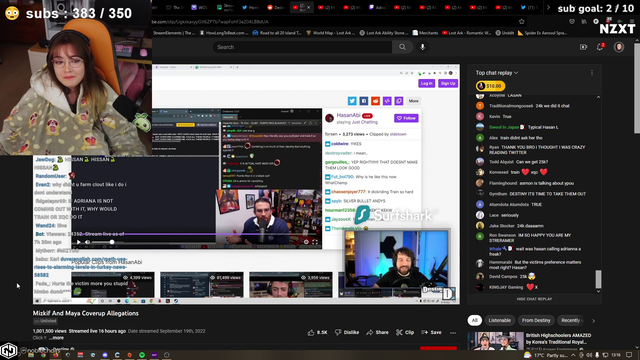
Task: Open the Spider Ex Aerosol Spra... bookmark
Action: coord(542,33)
